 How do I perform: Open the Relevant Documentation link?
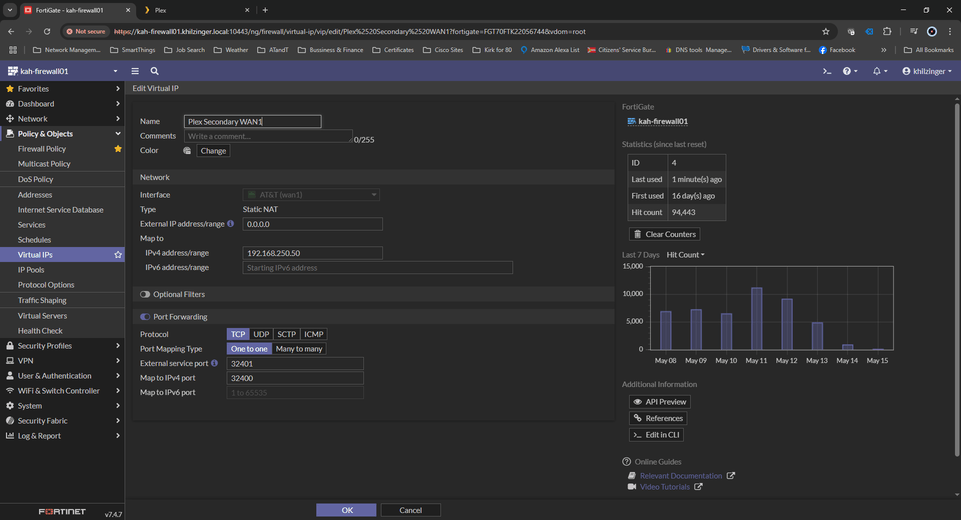pyautogui.click(x=680, y=476)
